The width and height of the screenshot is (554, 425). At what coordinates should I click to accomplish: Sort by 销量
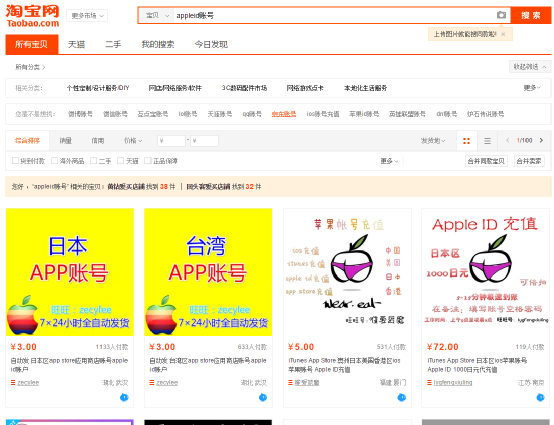65,141
